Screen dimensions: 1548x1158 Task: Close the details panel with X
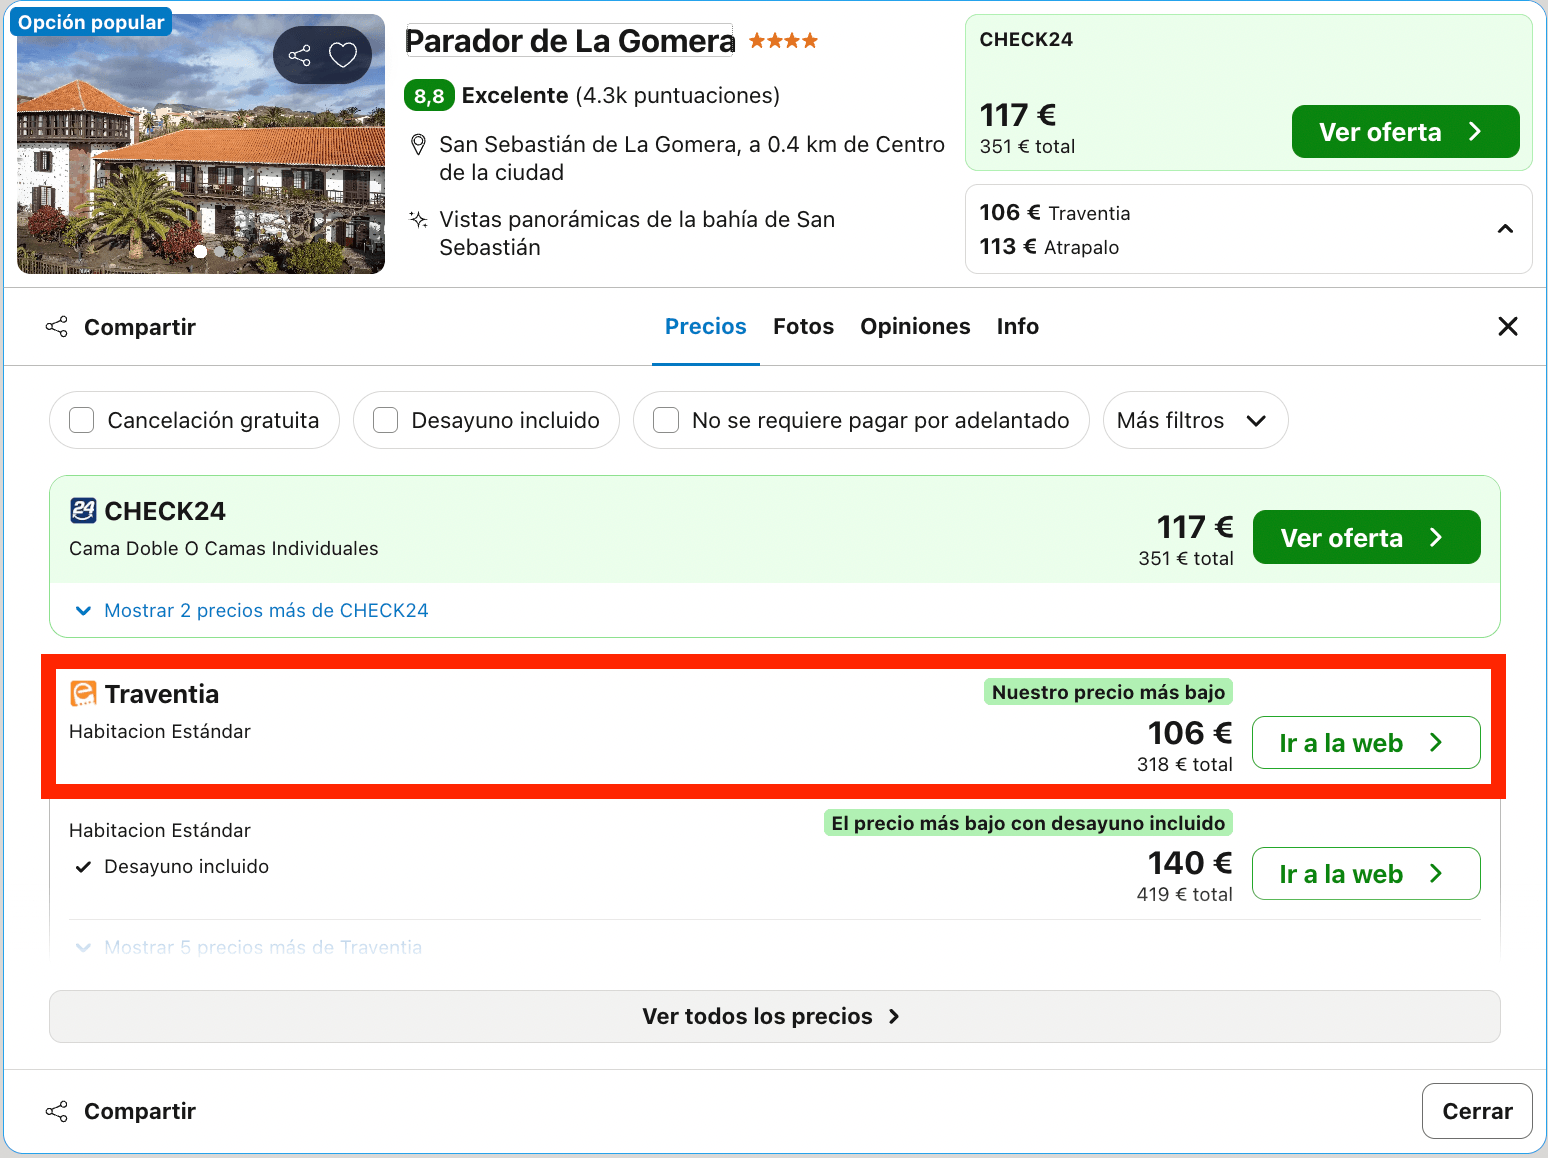(1508, 326)
